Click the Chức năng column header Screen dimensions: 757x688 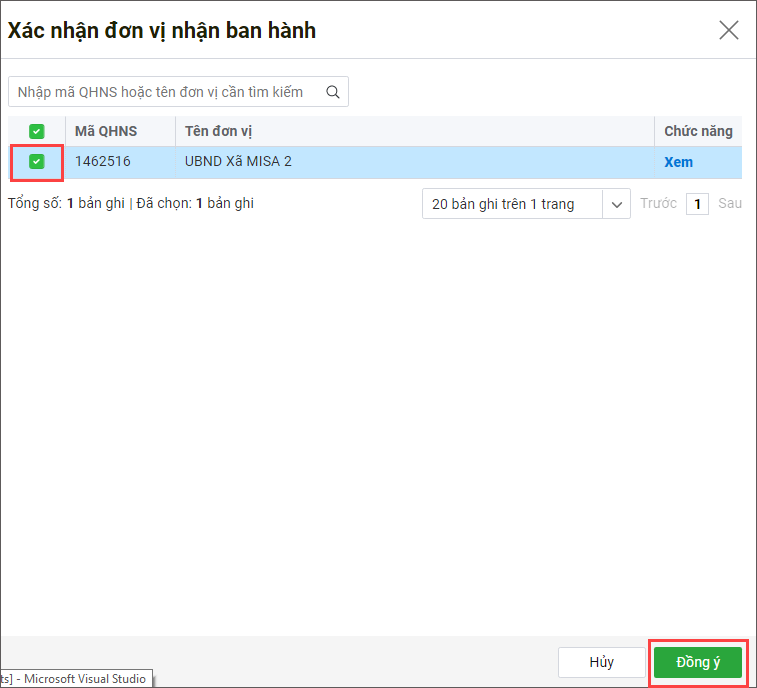(x=698, y=131)
